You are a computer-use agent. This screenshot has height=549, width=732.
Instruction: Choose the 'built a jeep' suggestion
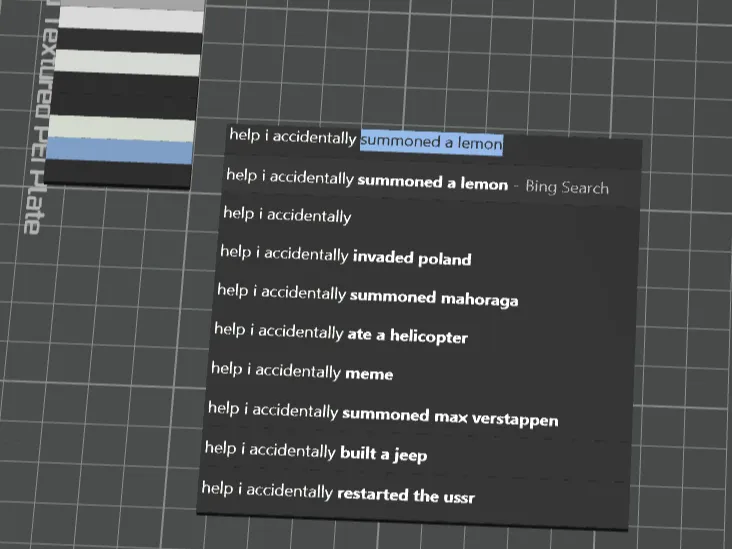click(316, 451)
